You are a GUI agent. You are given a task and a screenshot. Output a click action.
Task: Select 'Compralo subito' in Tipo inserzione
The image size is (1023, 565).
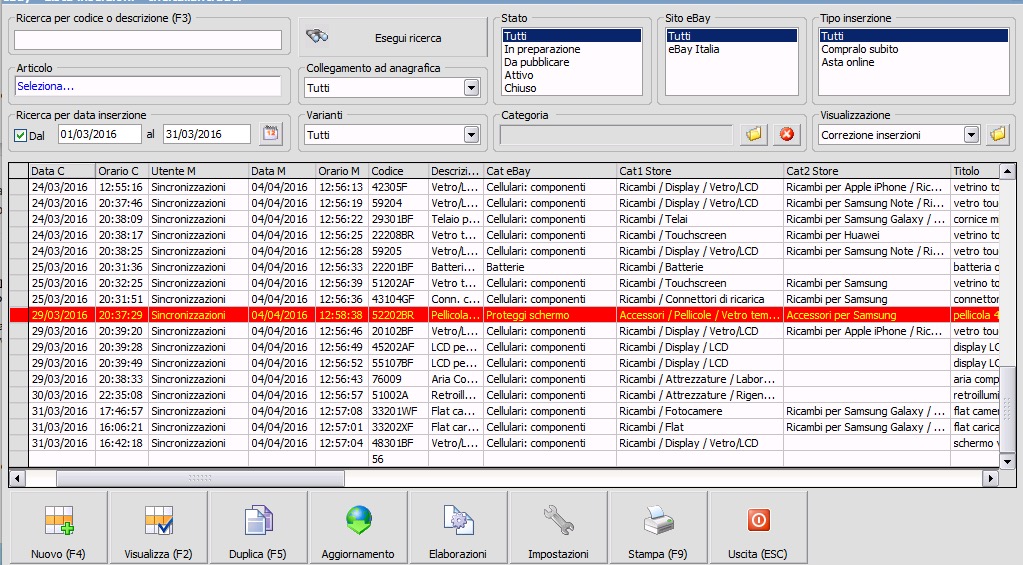pos(859,49)
